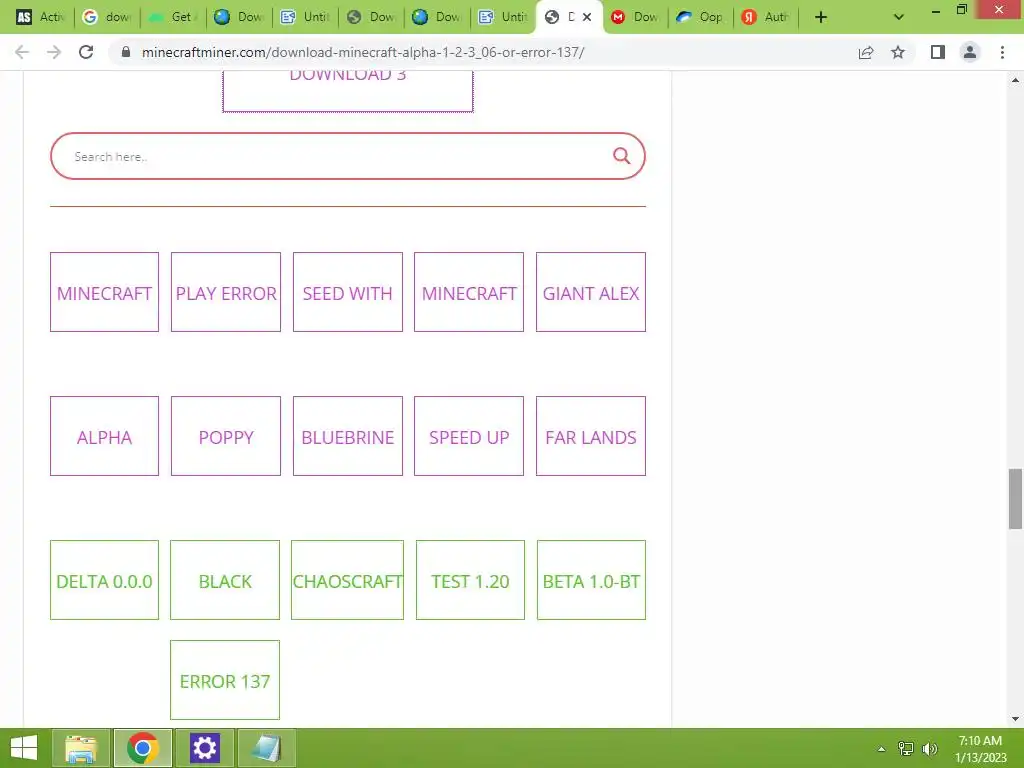Go back with the browser back arrow
1024x768 pixels.
[22, 52]
